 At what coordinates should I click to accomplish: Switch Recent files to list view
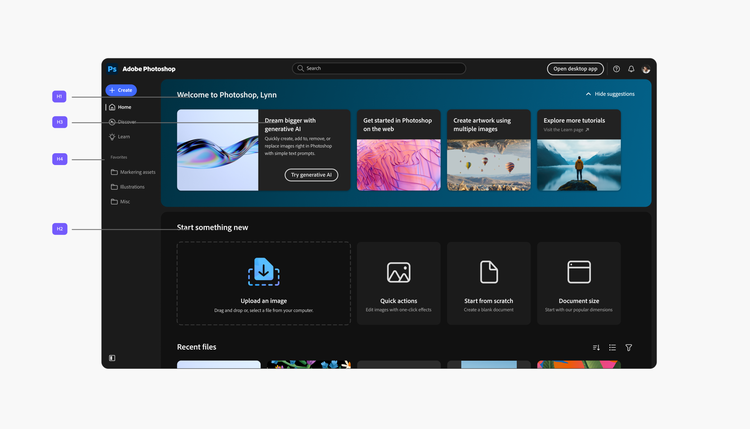coord(612,348)
